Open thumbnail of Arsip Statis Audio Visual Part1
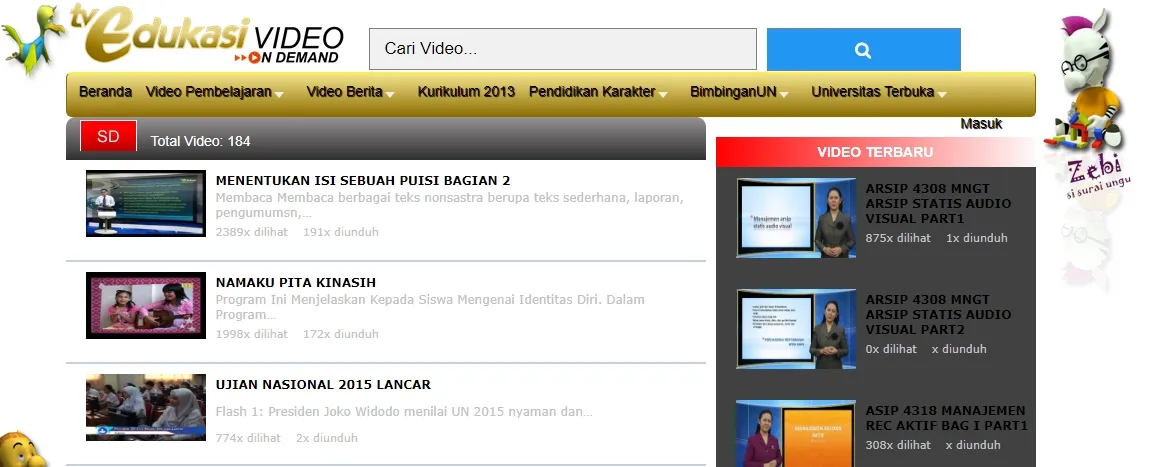Screen dimensions: 1164x467 796,218
